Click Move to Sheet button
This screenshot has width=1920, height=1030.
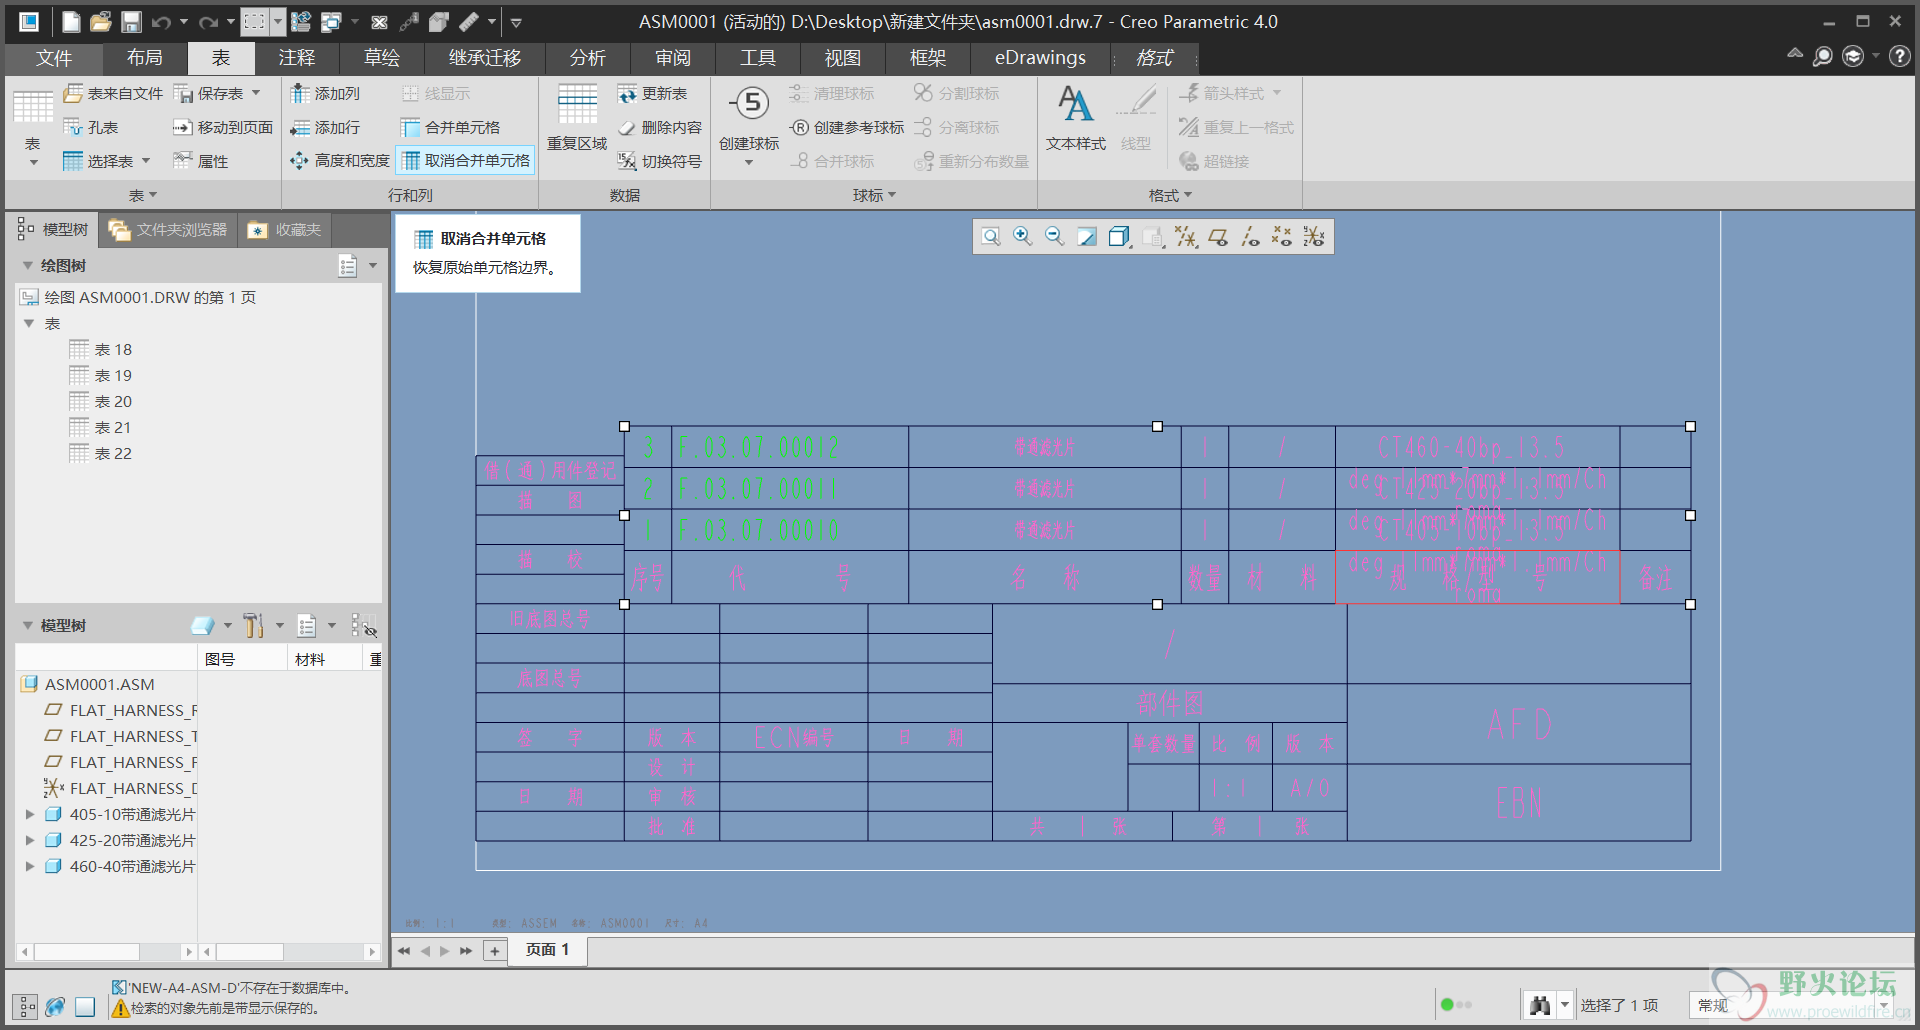point(223,127)
